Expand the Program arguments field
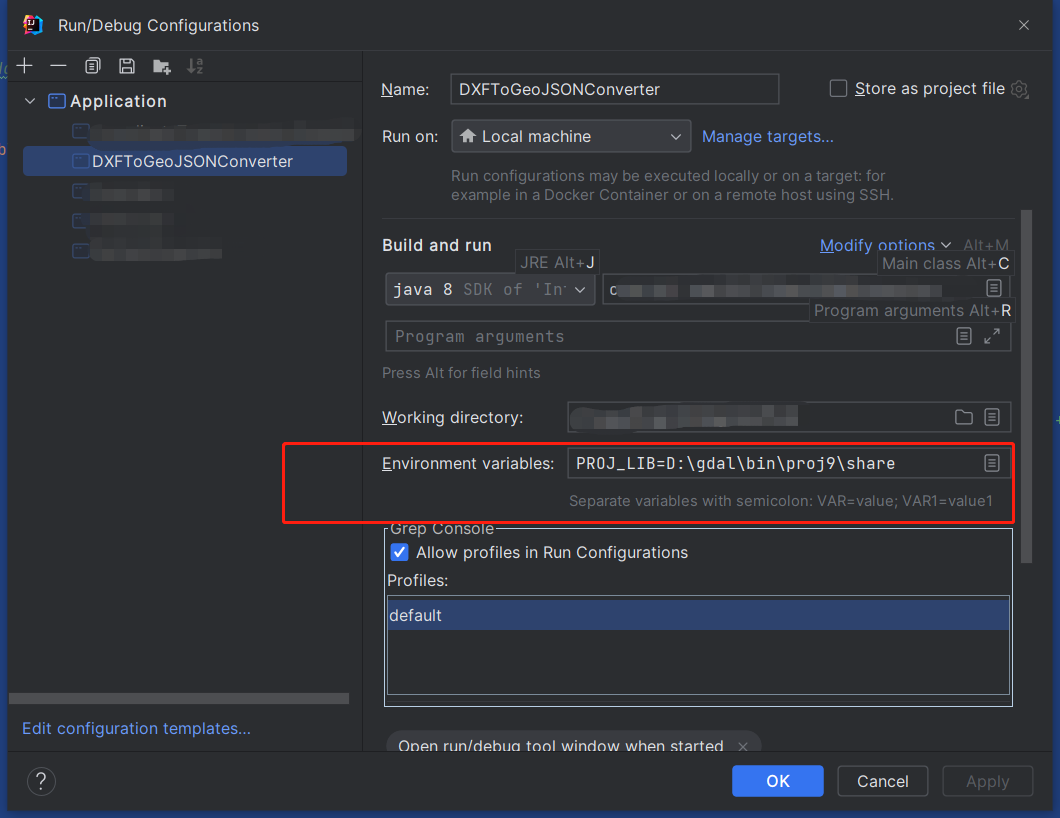The width and height of the screenshot is (1060, 818). pos(992,336)
